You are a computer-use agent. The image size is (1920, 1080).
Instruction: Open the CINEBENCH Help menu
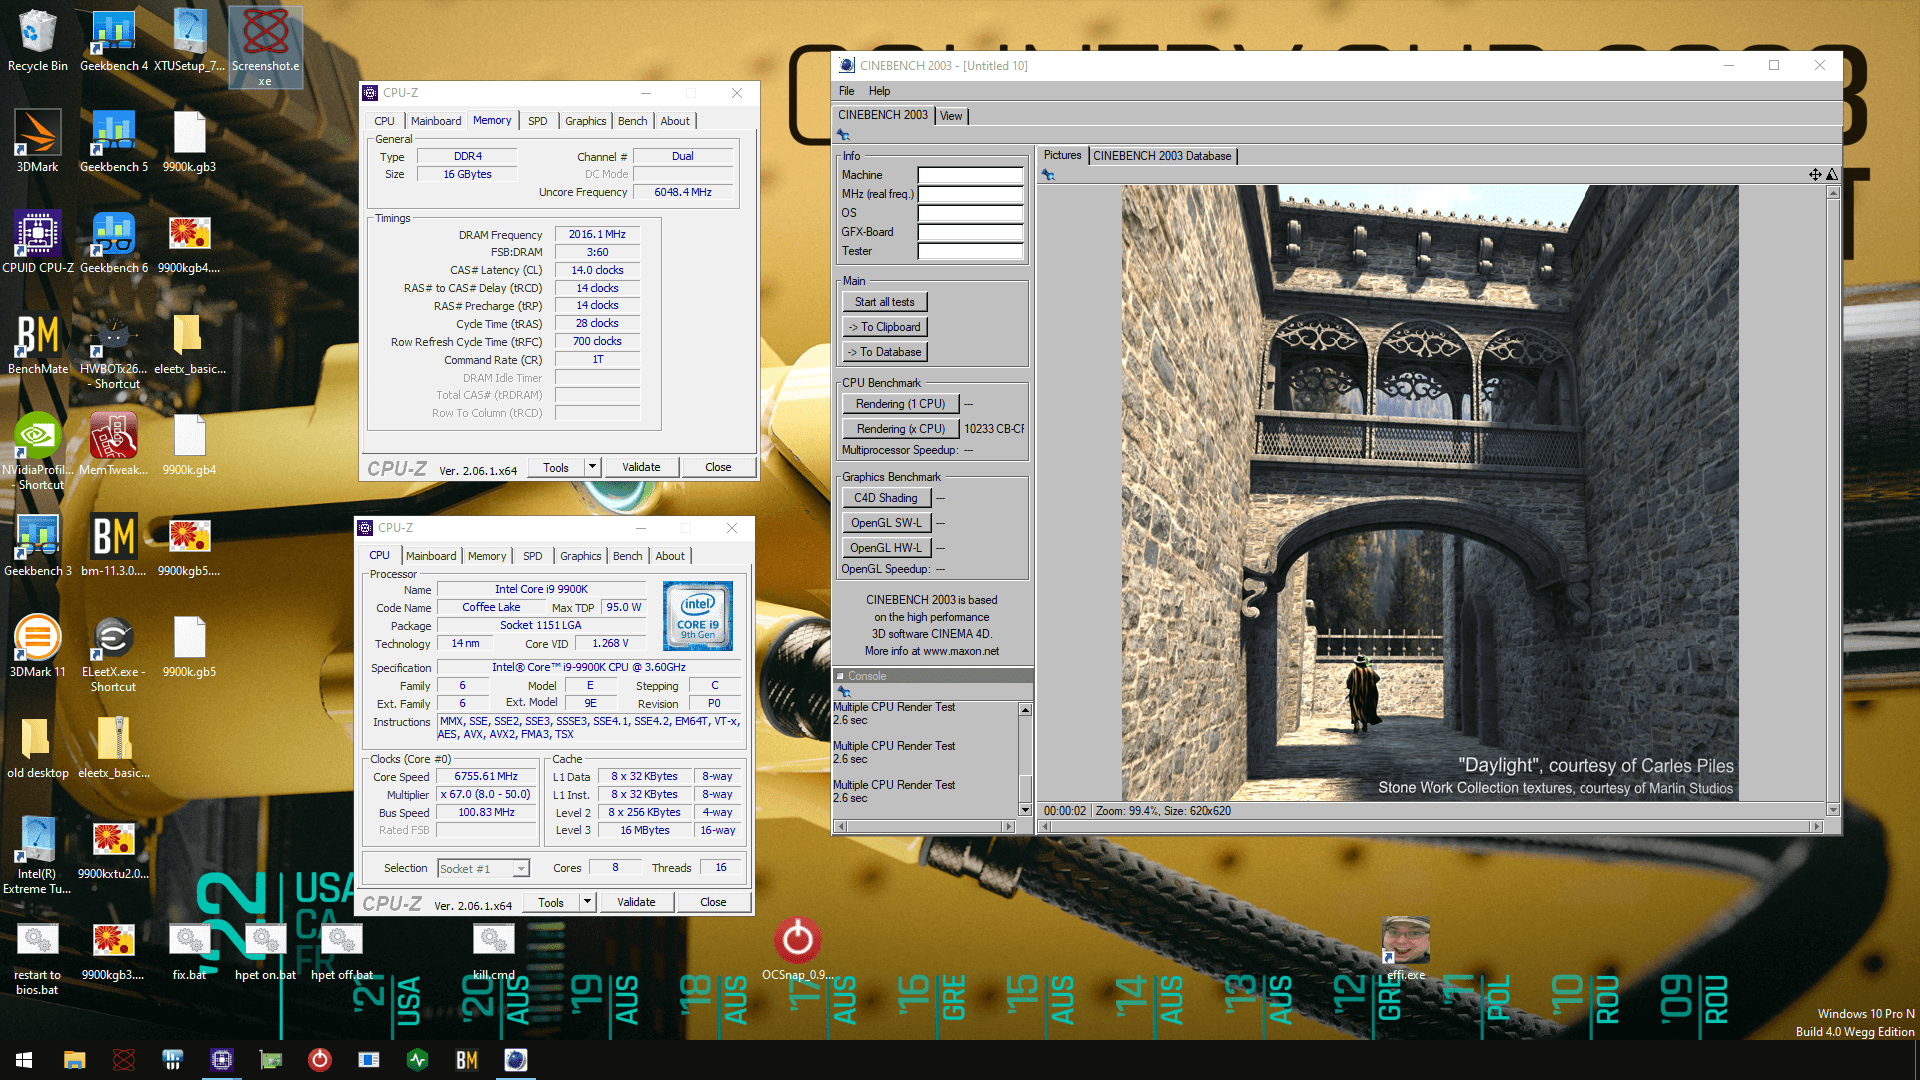pyautogui.click(x=879, y=91)
